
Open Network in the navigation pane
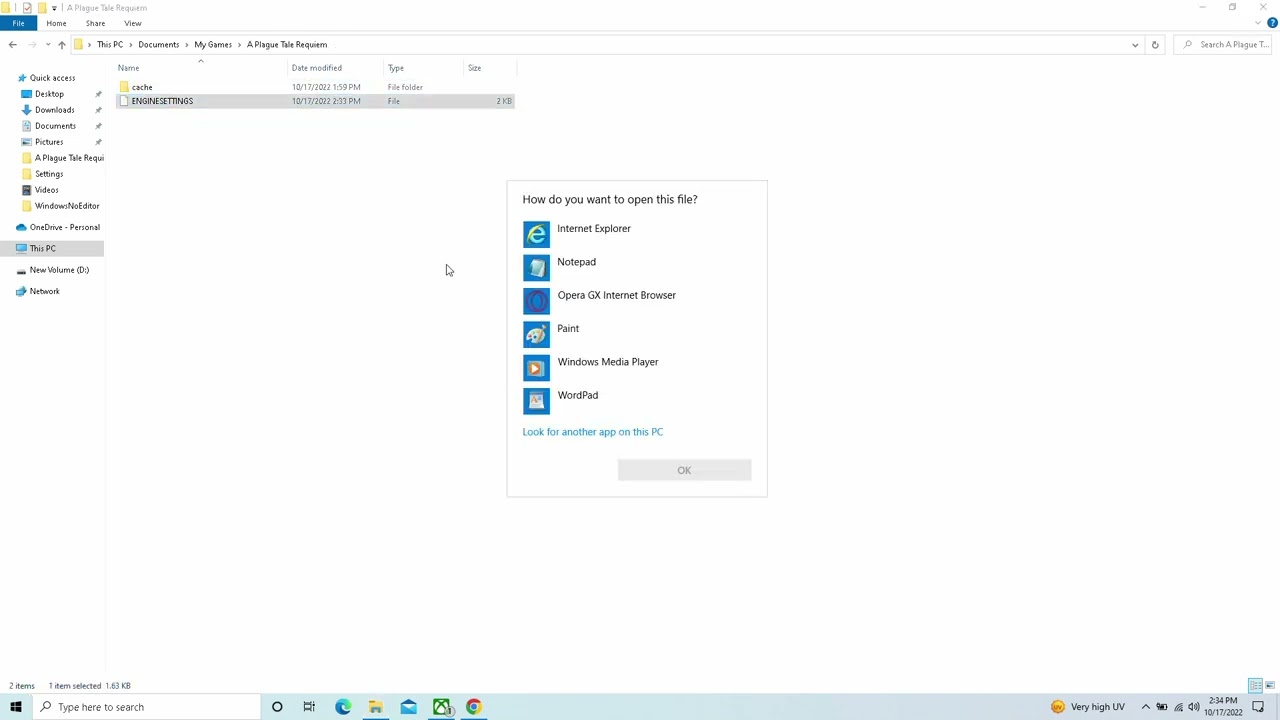pos(44,291)
